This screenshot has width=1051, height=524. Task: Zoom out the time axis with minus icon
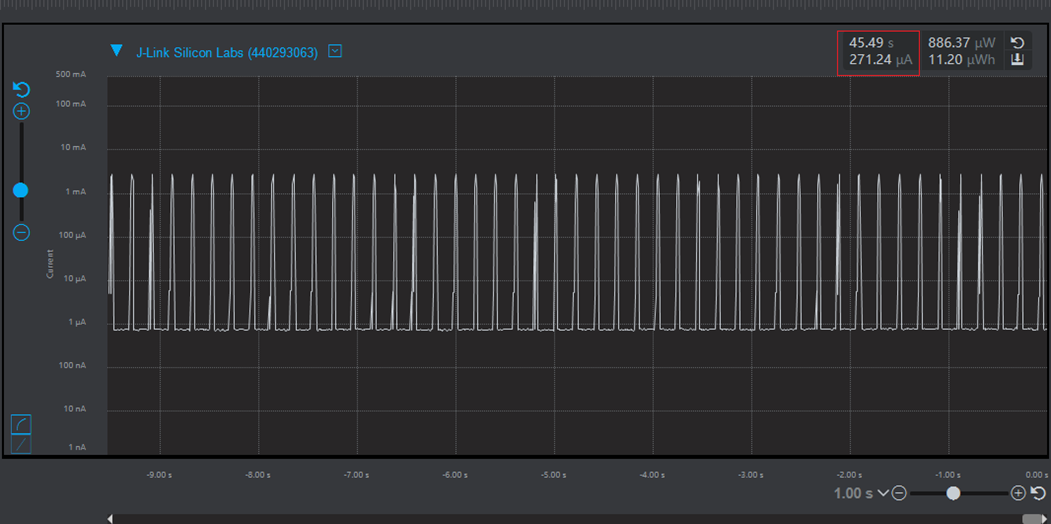[x=900, y=493]
